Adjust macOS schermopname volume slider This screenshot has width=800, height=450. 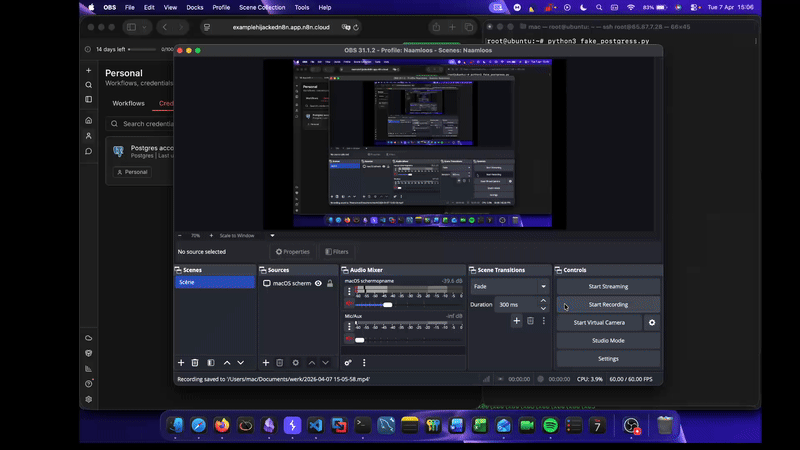387,305
